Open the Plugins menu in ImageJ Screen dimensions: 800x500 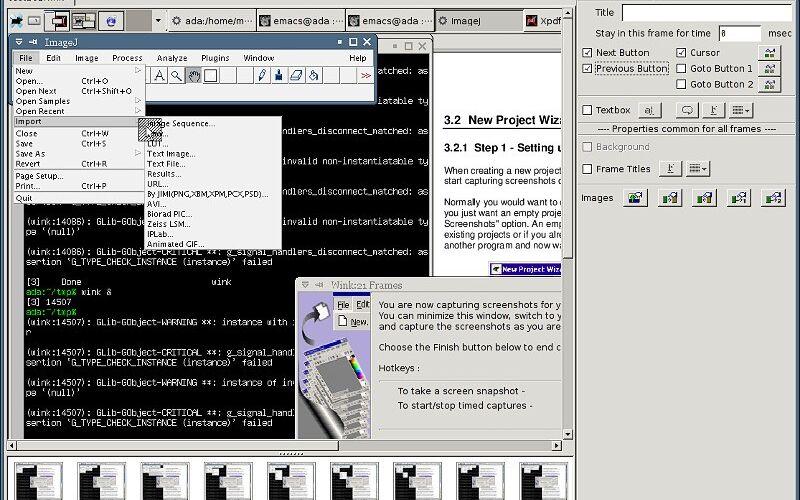[215, 58]
